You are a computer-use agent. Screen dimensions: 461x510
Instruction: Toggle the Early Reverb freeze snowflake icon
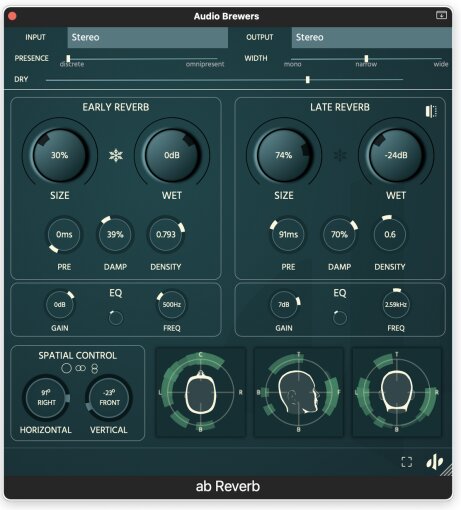116,155
